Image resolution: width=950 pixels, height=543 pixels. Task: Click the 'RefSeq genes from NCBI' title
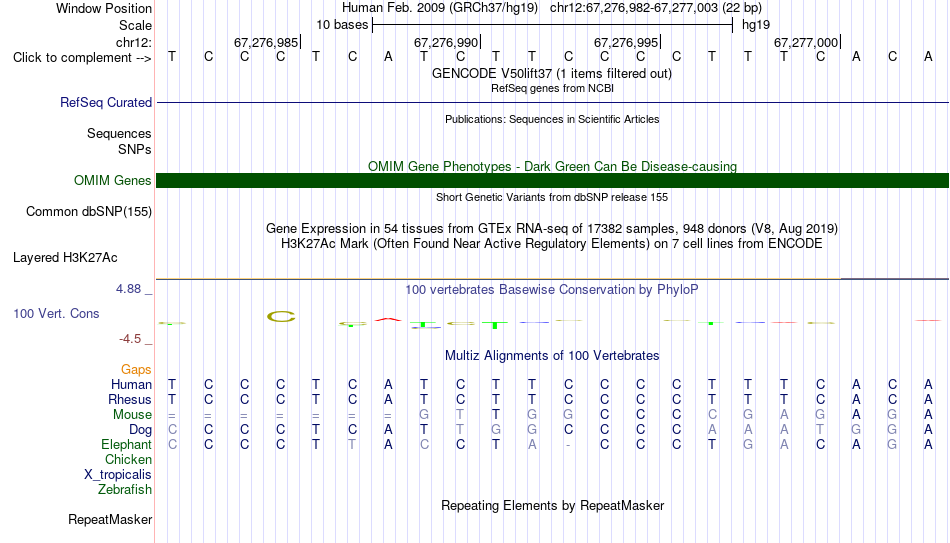[x=552, y=88]
